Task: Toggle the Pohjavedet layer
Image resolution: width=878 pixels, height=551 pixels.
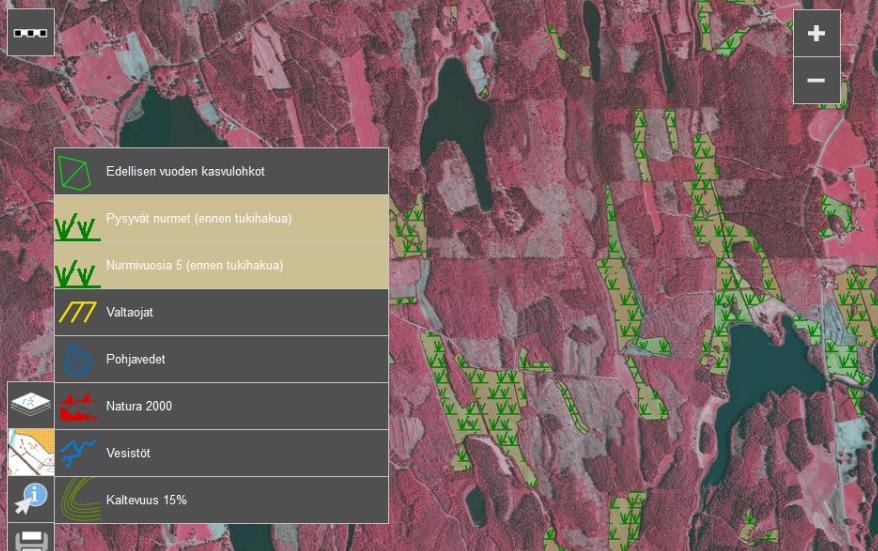Action: (x=221, y=359)
